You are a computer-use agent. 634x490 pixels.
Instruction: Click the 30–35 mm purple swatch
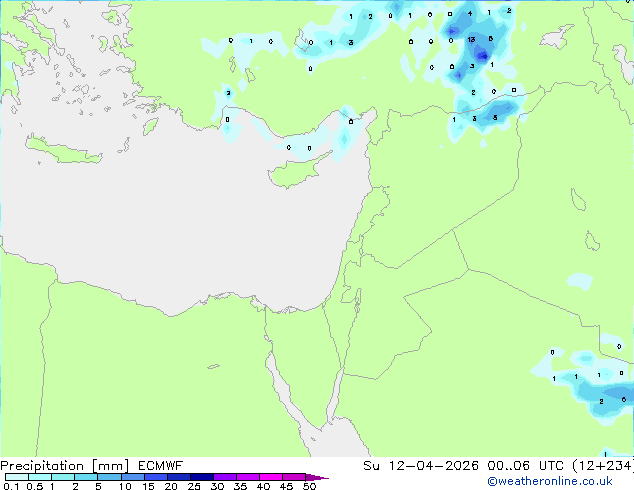click(x=225, y=477)
